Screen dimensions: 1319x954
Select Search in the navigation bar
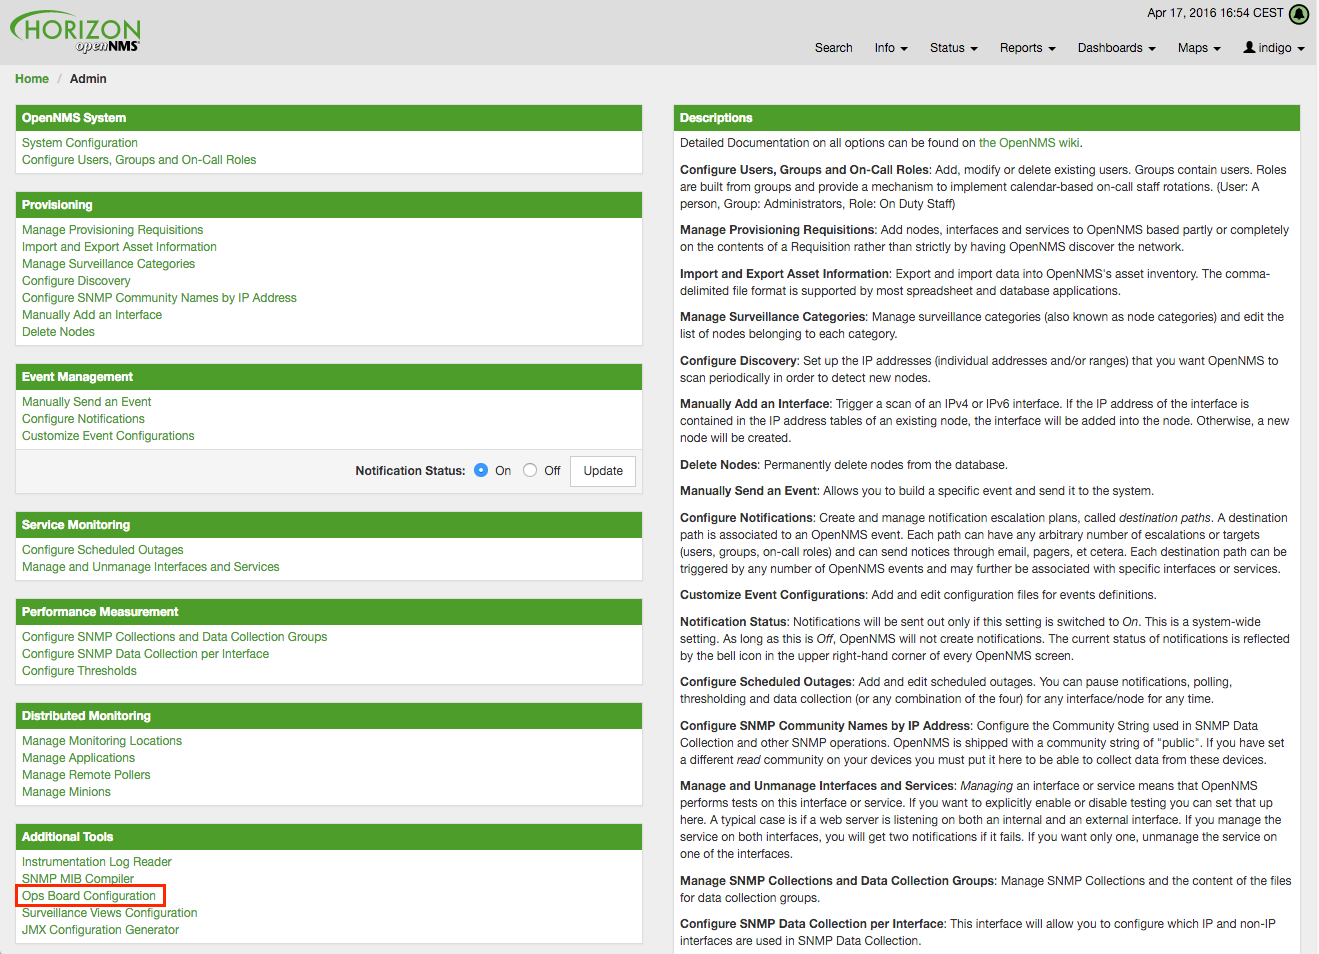click(833, 47)
